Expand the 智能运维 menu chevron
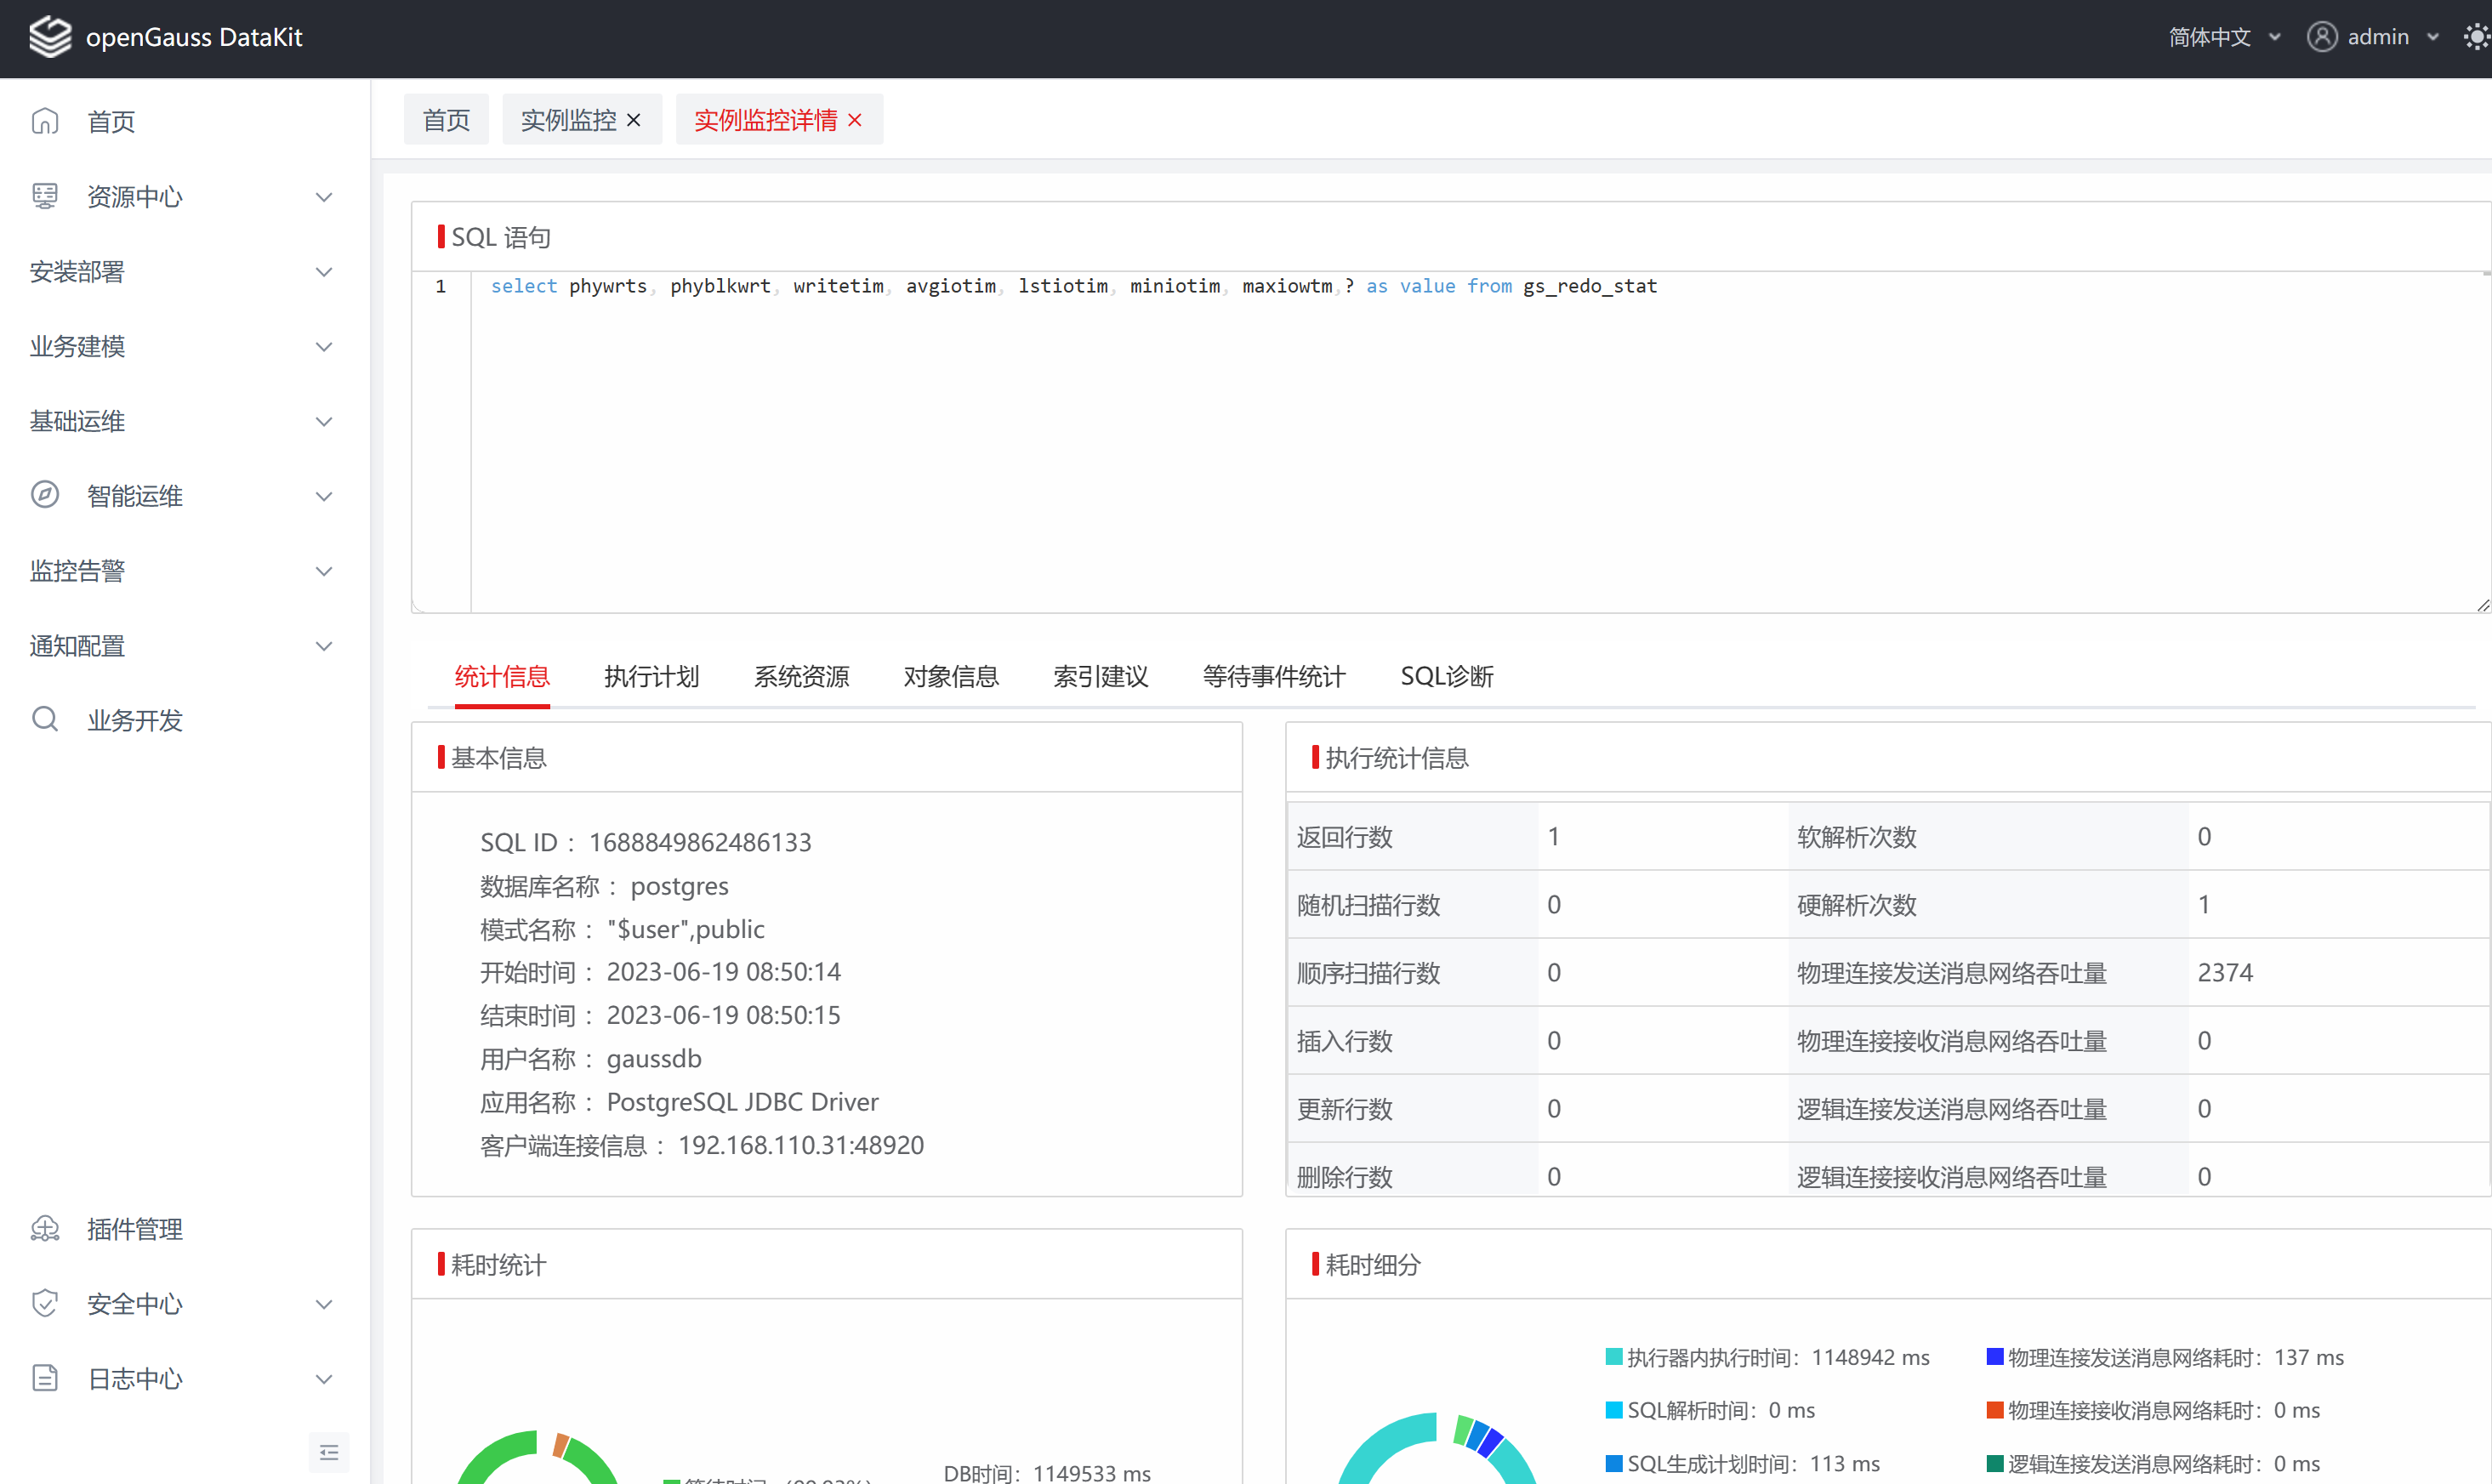 coord(324,496)
